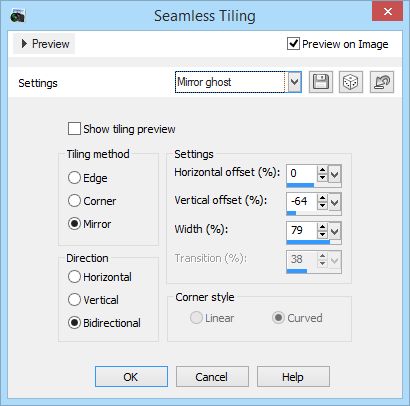Uncheck Preview on Image

[293, 44]
